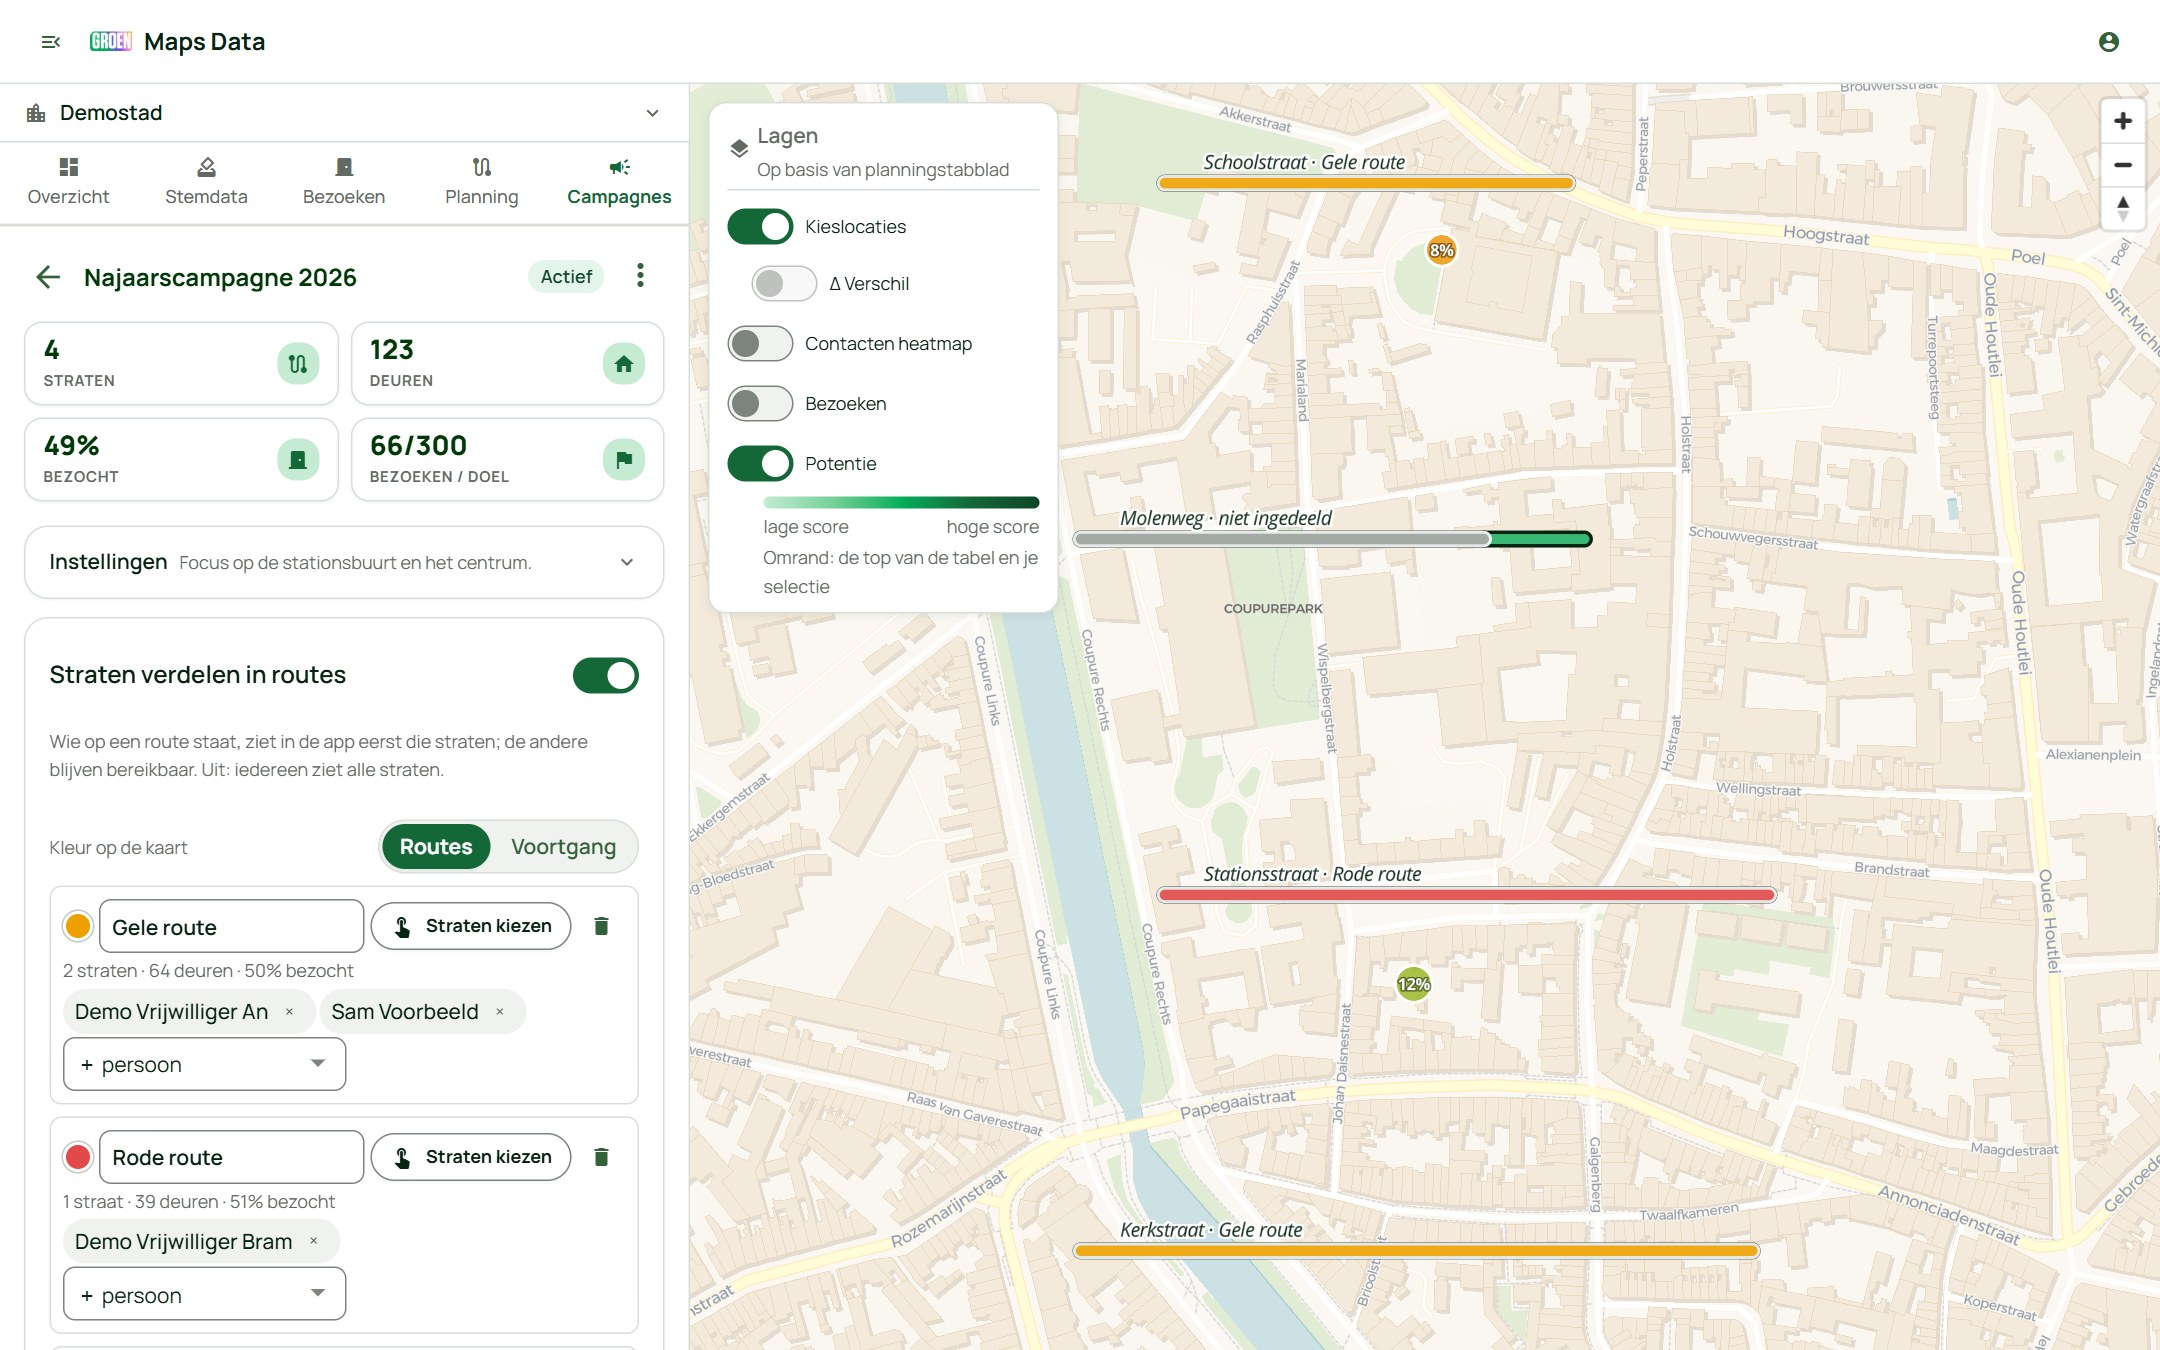Enable the Δ Verschil toggle
2160x1350 pixels.
[784, 284]
